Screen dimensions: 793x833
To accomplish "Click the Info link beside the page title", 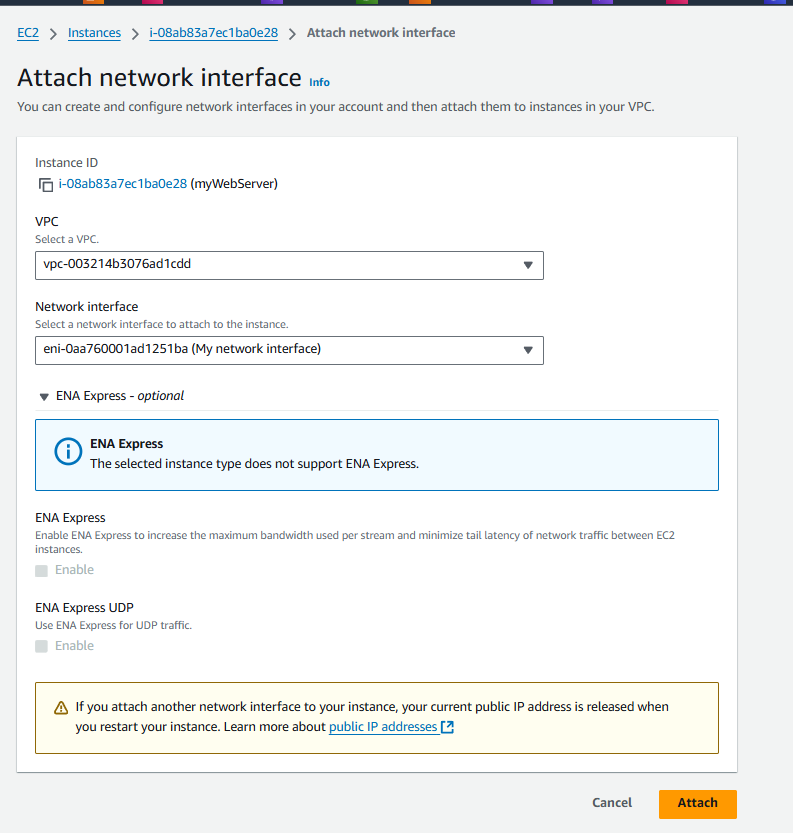I will [x=319, y=82].
